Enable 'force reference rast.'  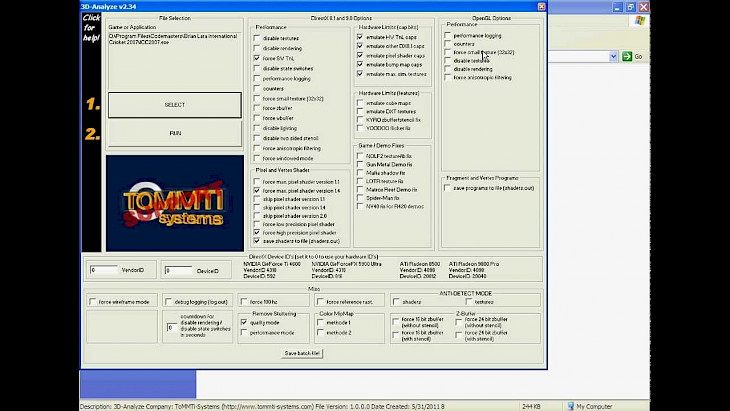click(320, 302)
